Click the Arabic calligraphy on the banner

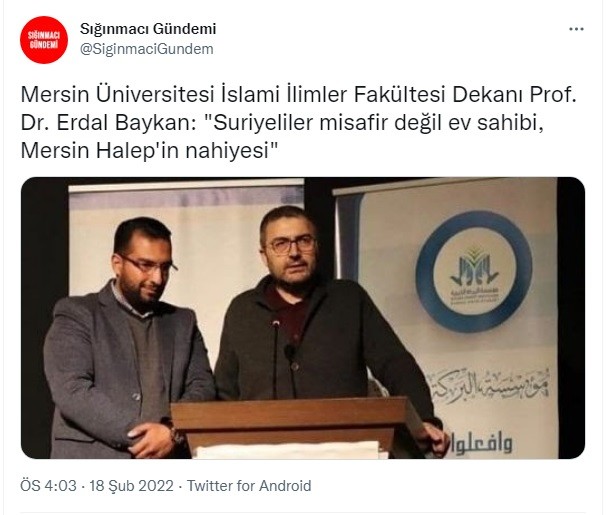coord(489,387)
